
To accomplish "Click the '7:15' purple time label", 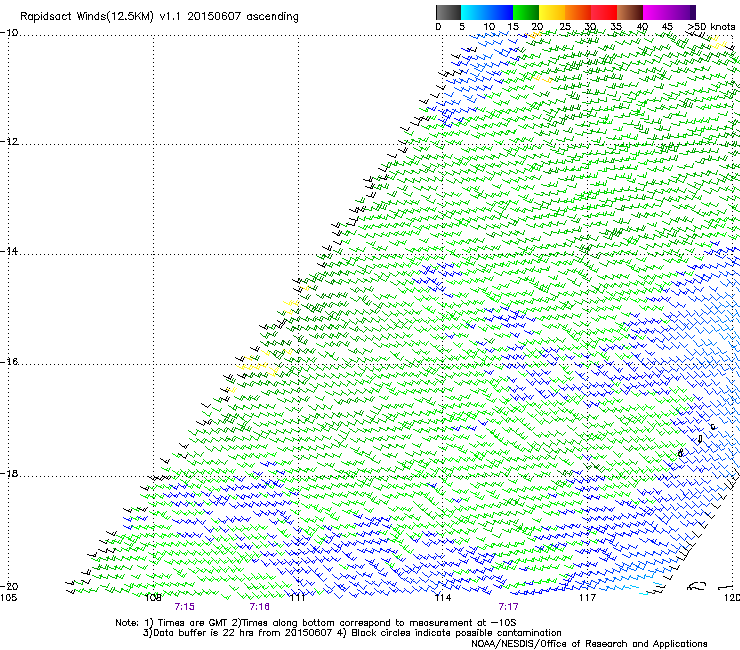I will [x=185, y=607].
